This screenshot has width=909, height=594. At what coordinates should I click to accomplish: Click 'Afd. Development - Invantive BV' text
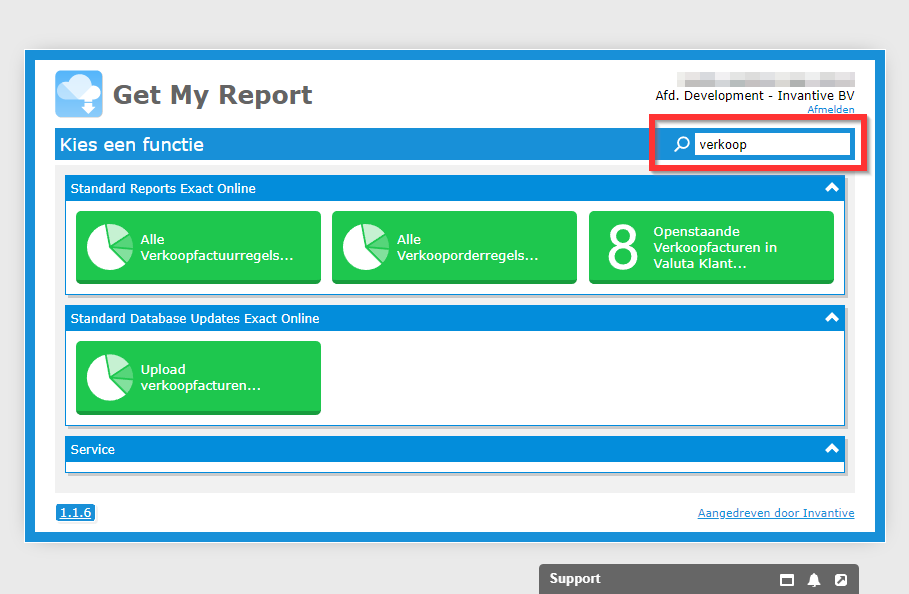pos(755,96)
